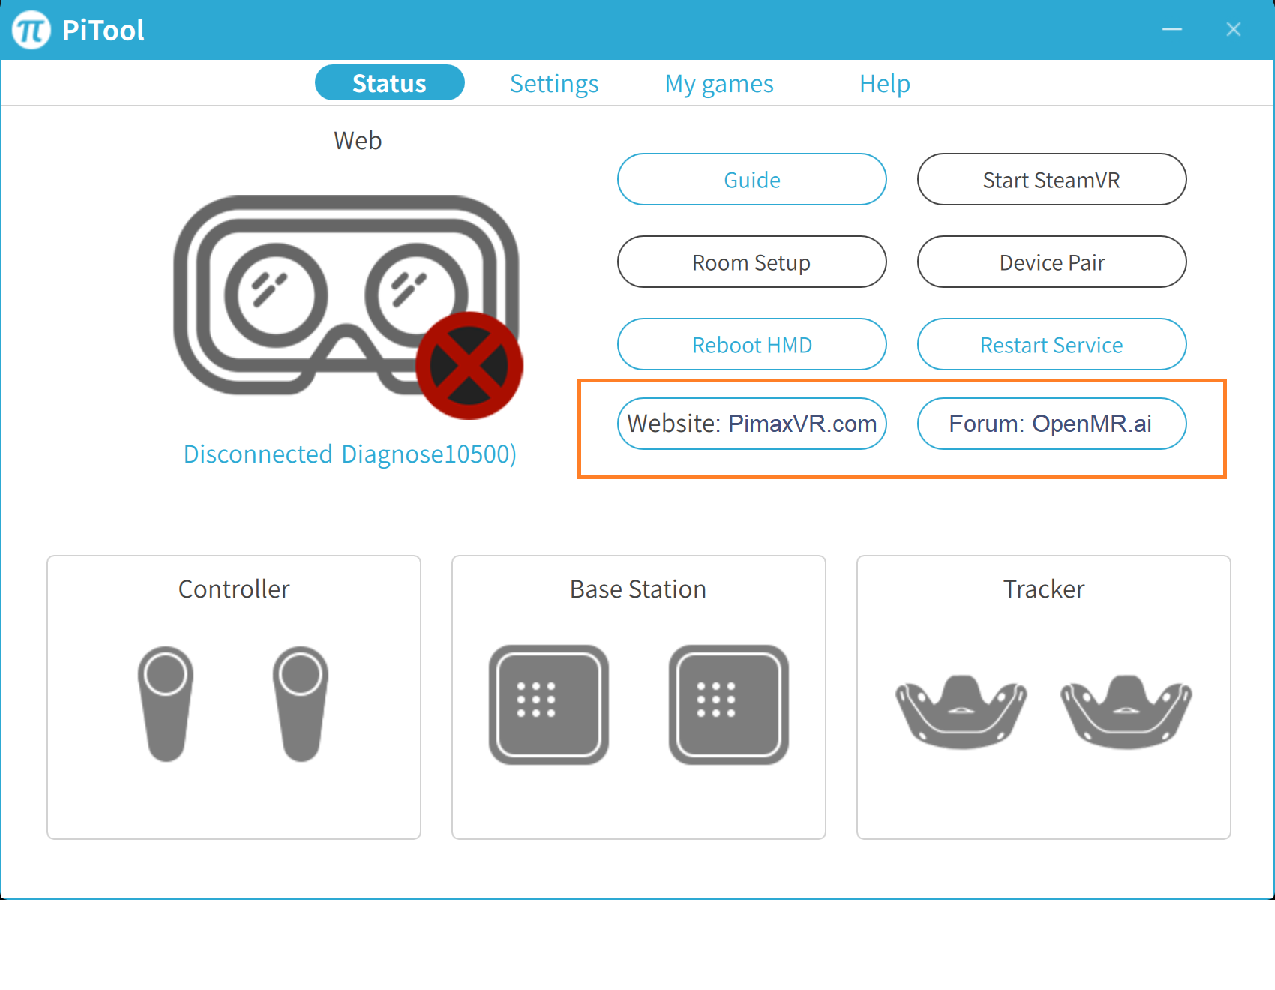Select the left tracker icon

pos(961,712)
